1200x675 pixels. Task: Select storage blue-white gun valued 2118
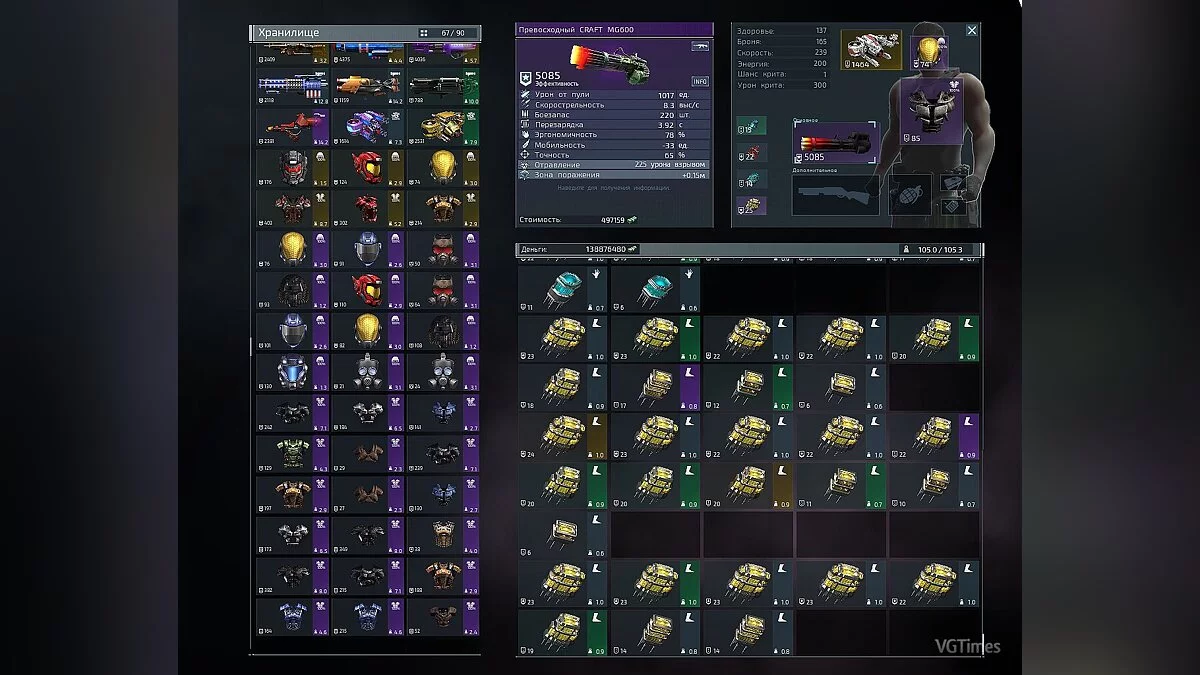coord(292,86)
